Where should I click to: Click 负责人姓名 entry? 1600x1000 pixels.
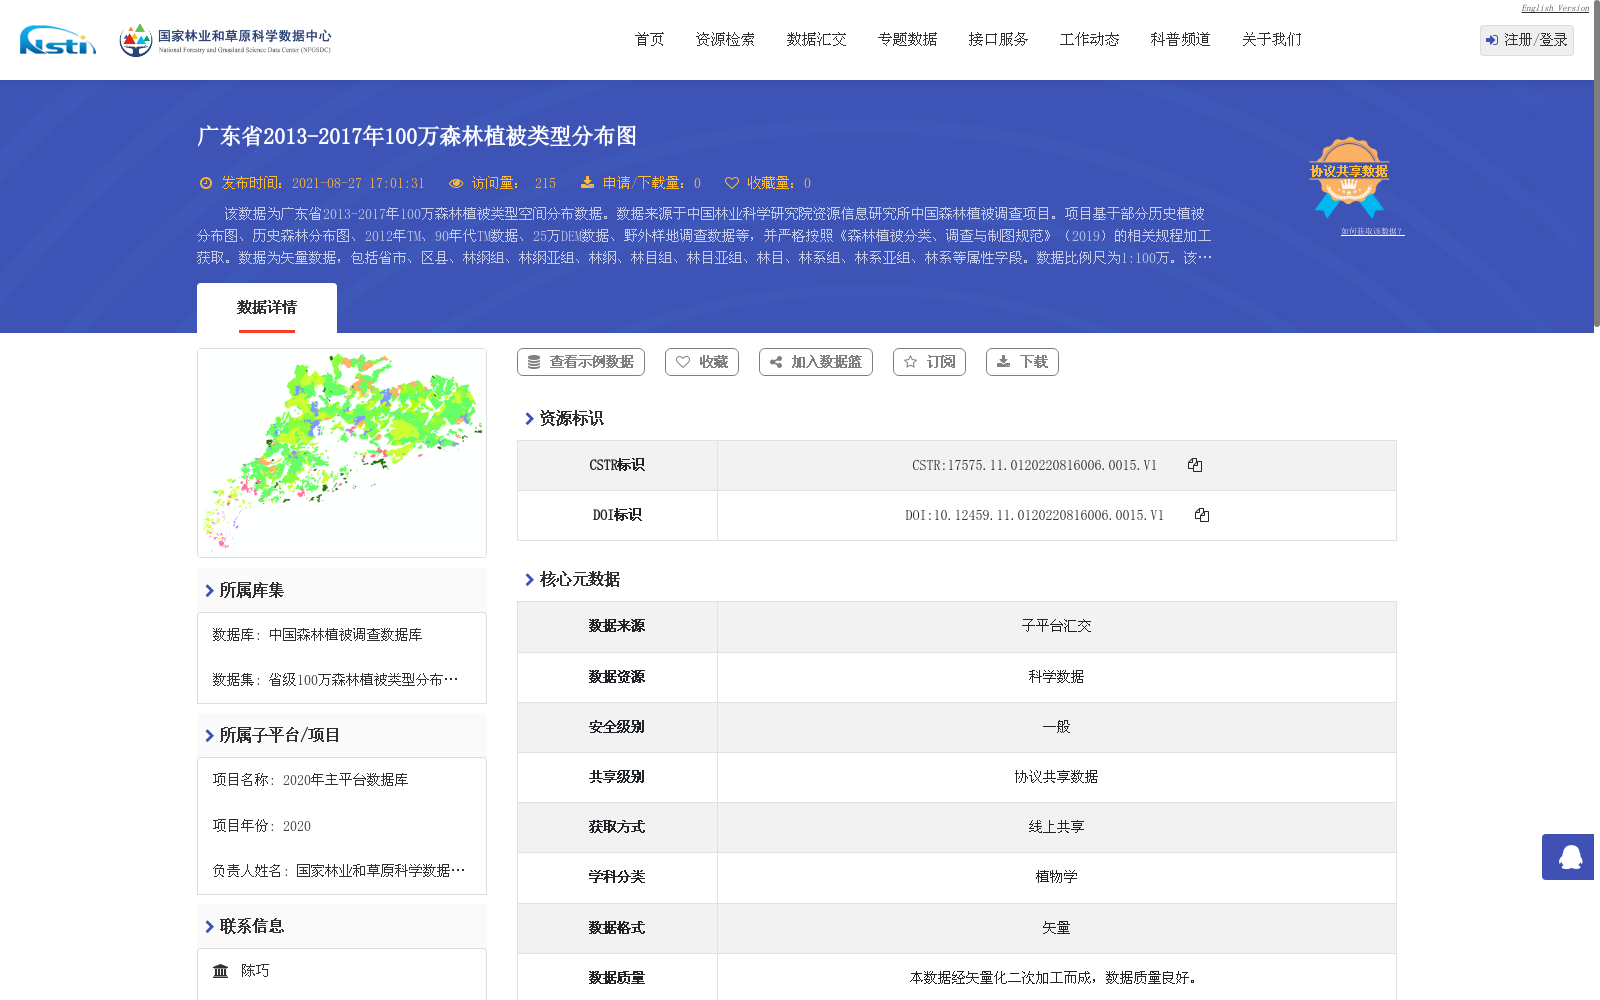point(339,871)
